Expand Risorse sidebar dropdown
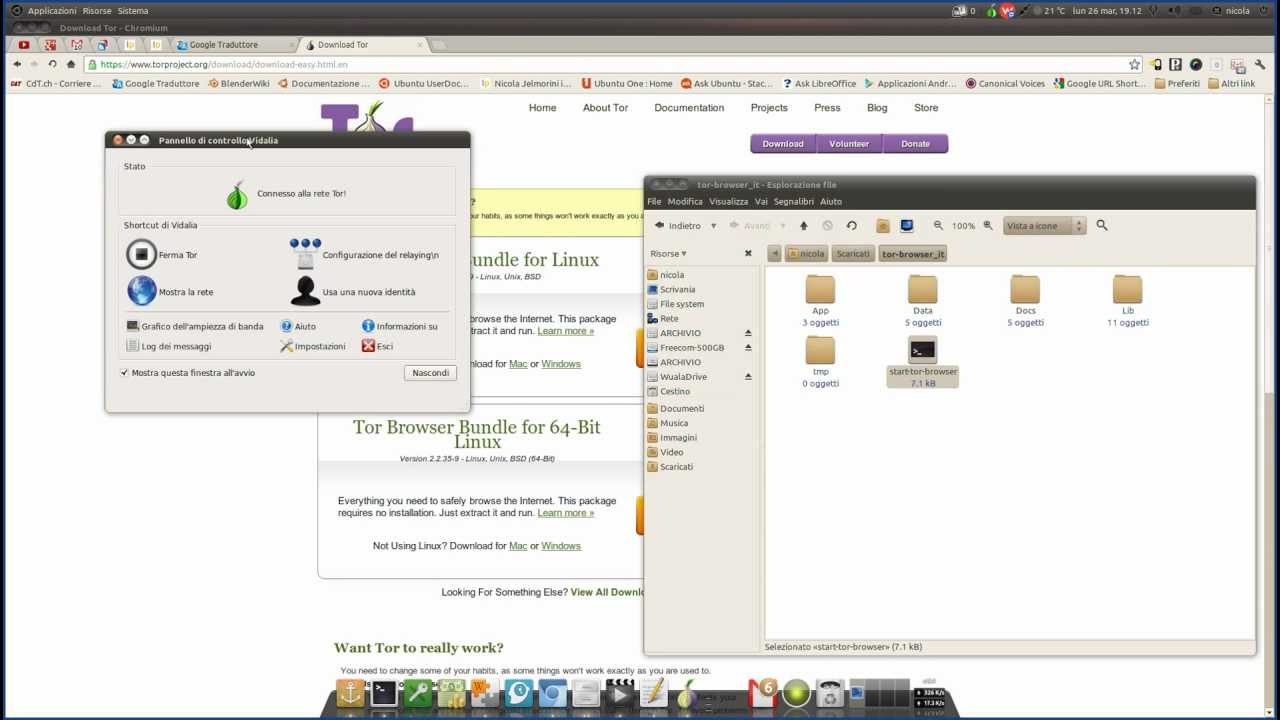Image resolution: width=1280 pixels, height=720 pixels. 668,254
